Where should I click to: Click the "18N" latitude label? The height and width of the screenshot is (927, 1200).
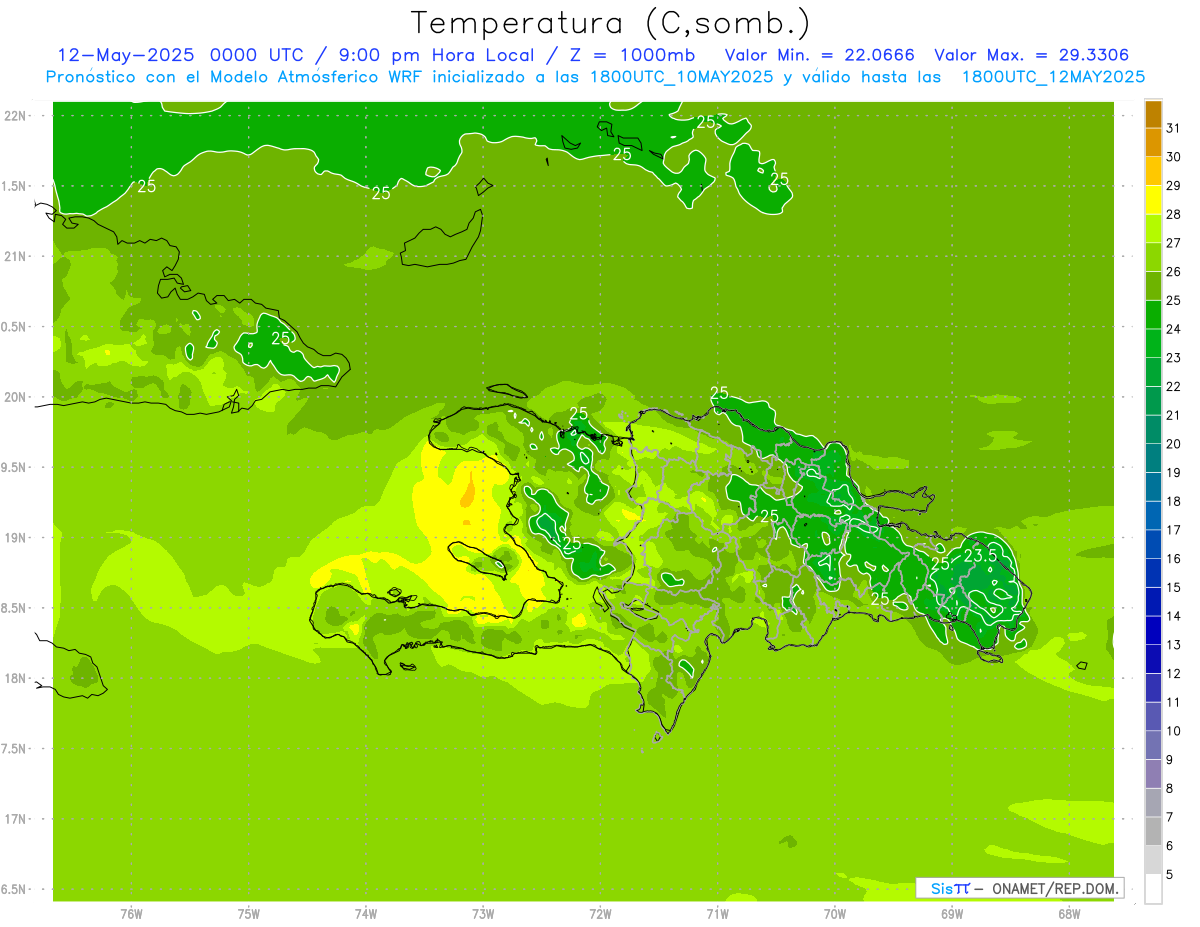point(15,678)
